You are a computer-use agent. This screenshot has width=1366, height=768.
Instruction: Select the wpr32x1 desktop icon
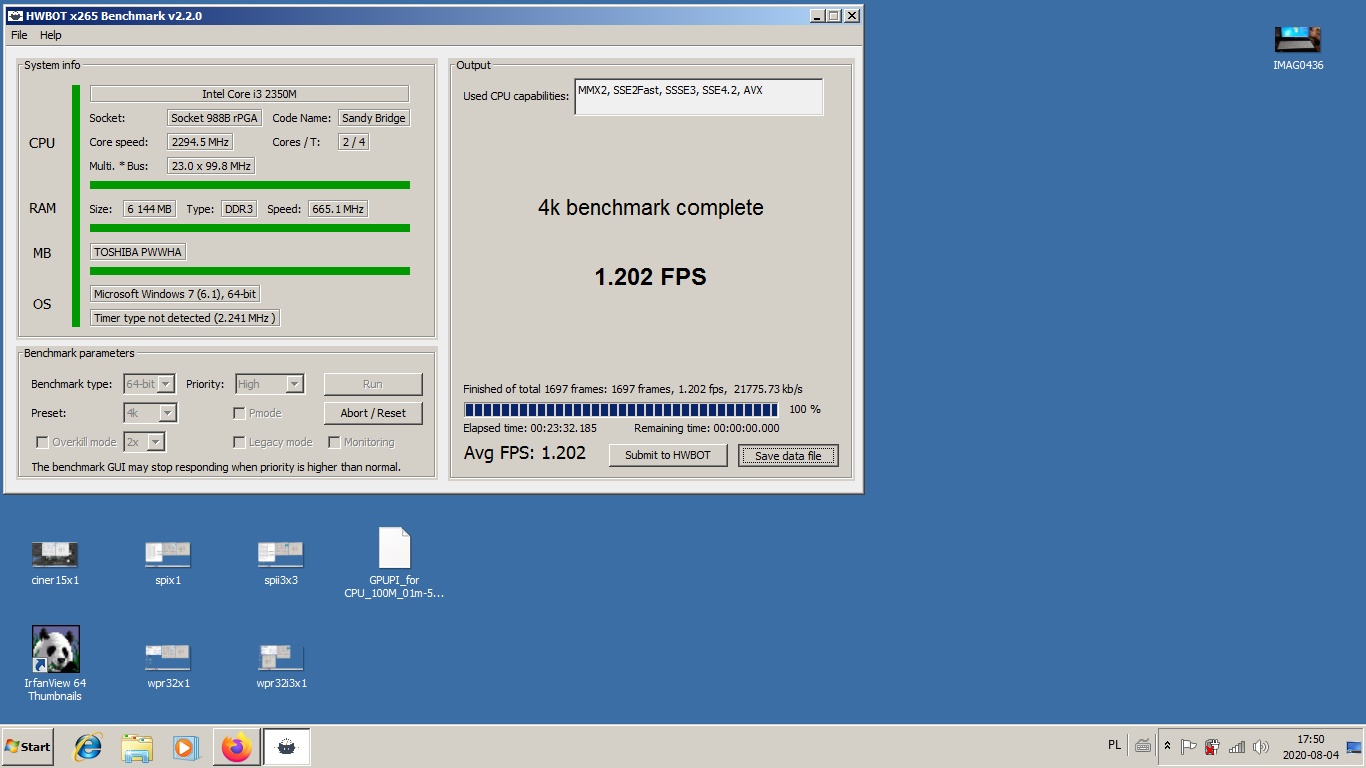(168, 667)
